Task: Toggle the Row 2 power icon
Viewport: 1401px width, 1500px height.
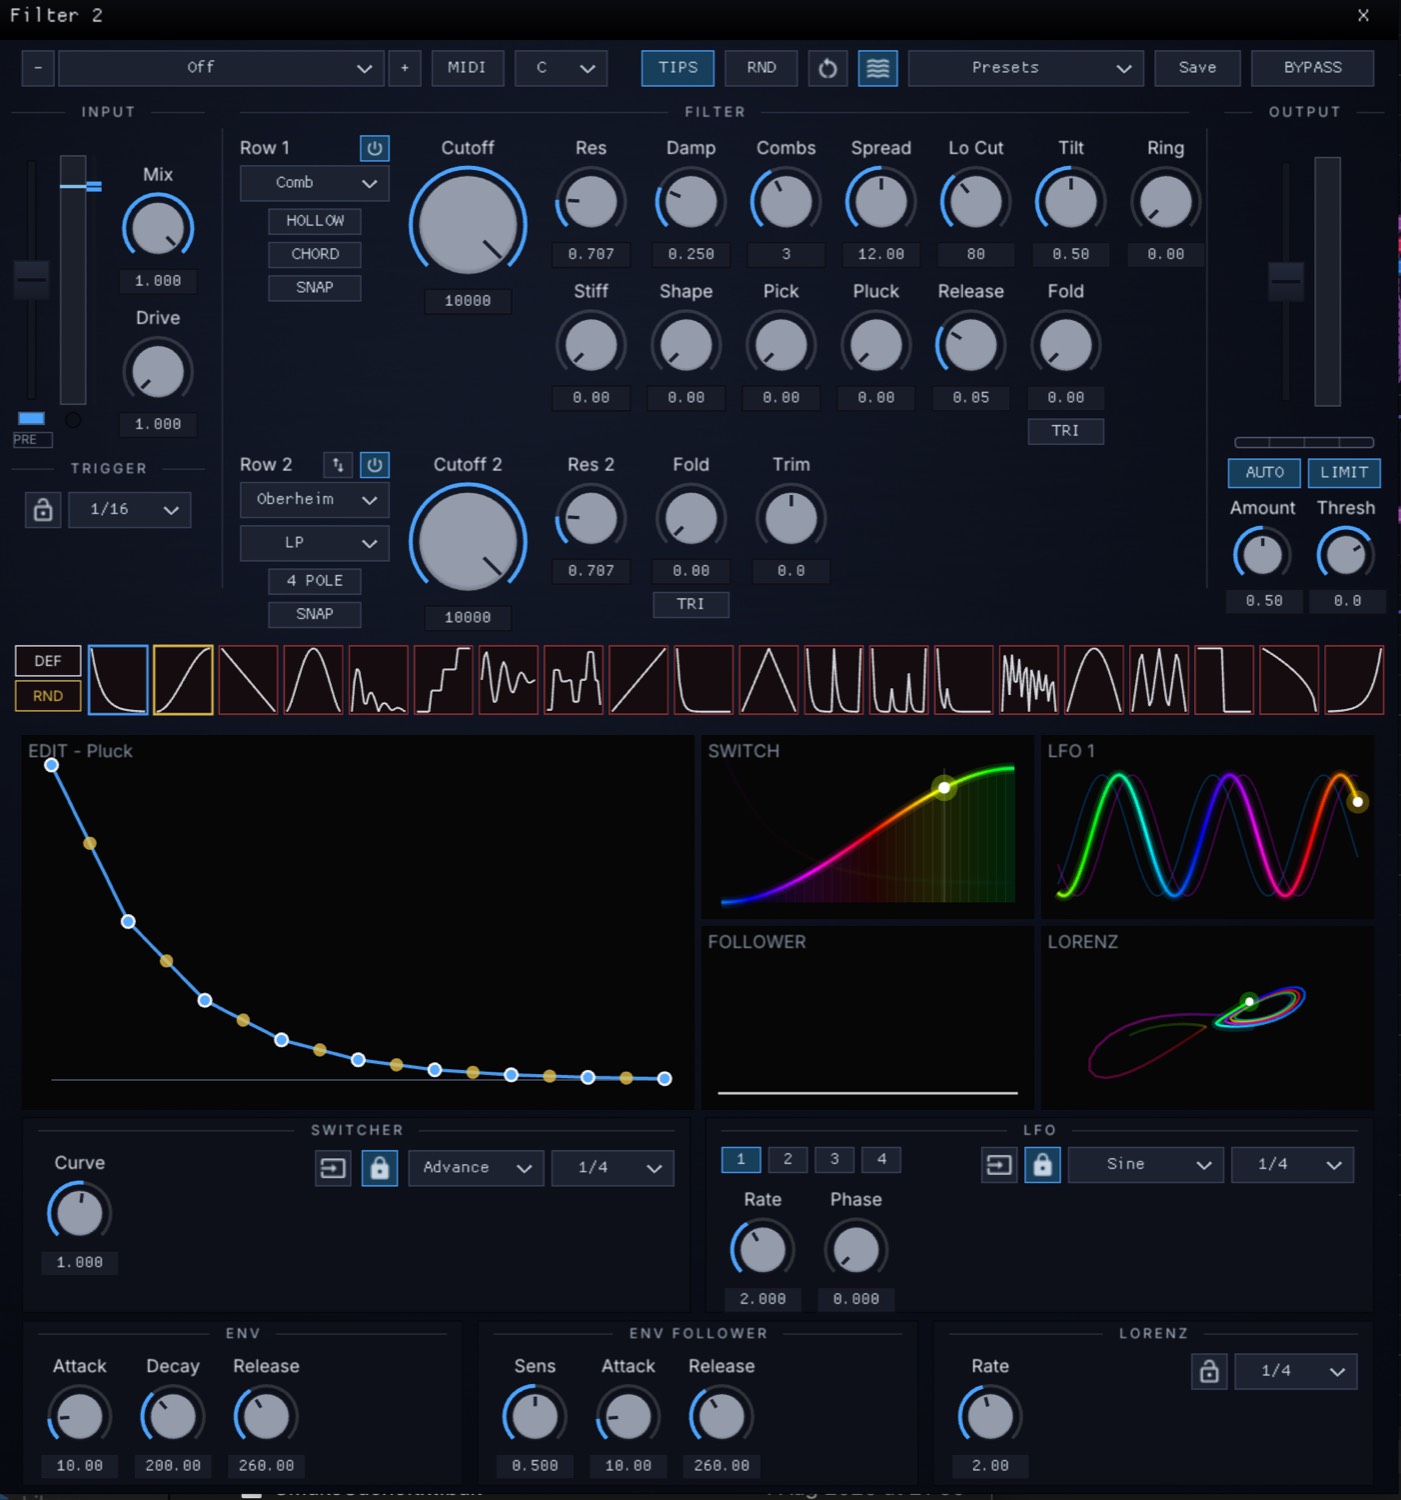Action: pos(374,465)
